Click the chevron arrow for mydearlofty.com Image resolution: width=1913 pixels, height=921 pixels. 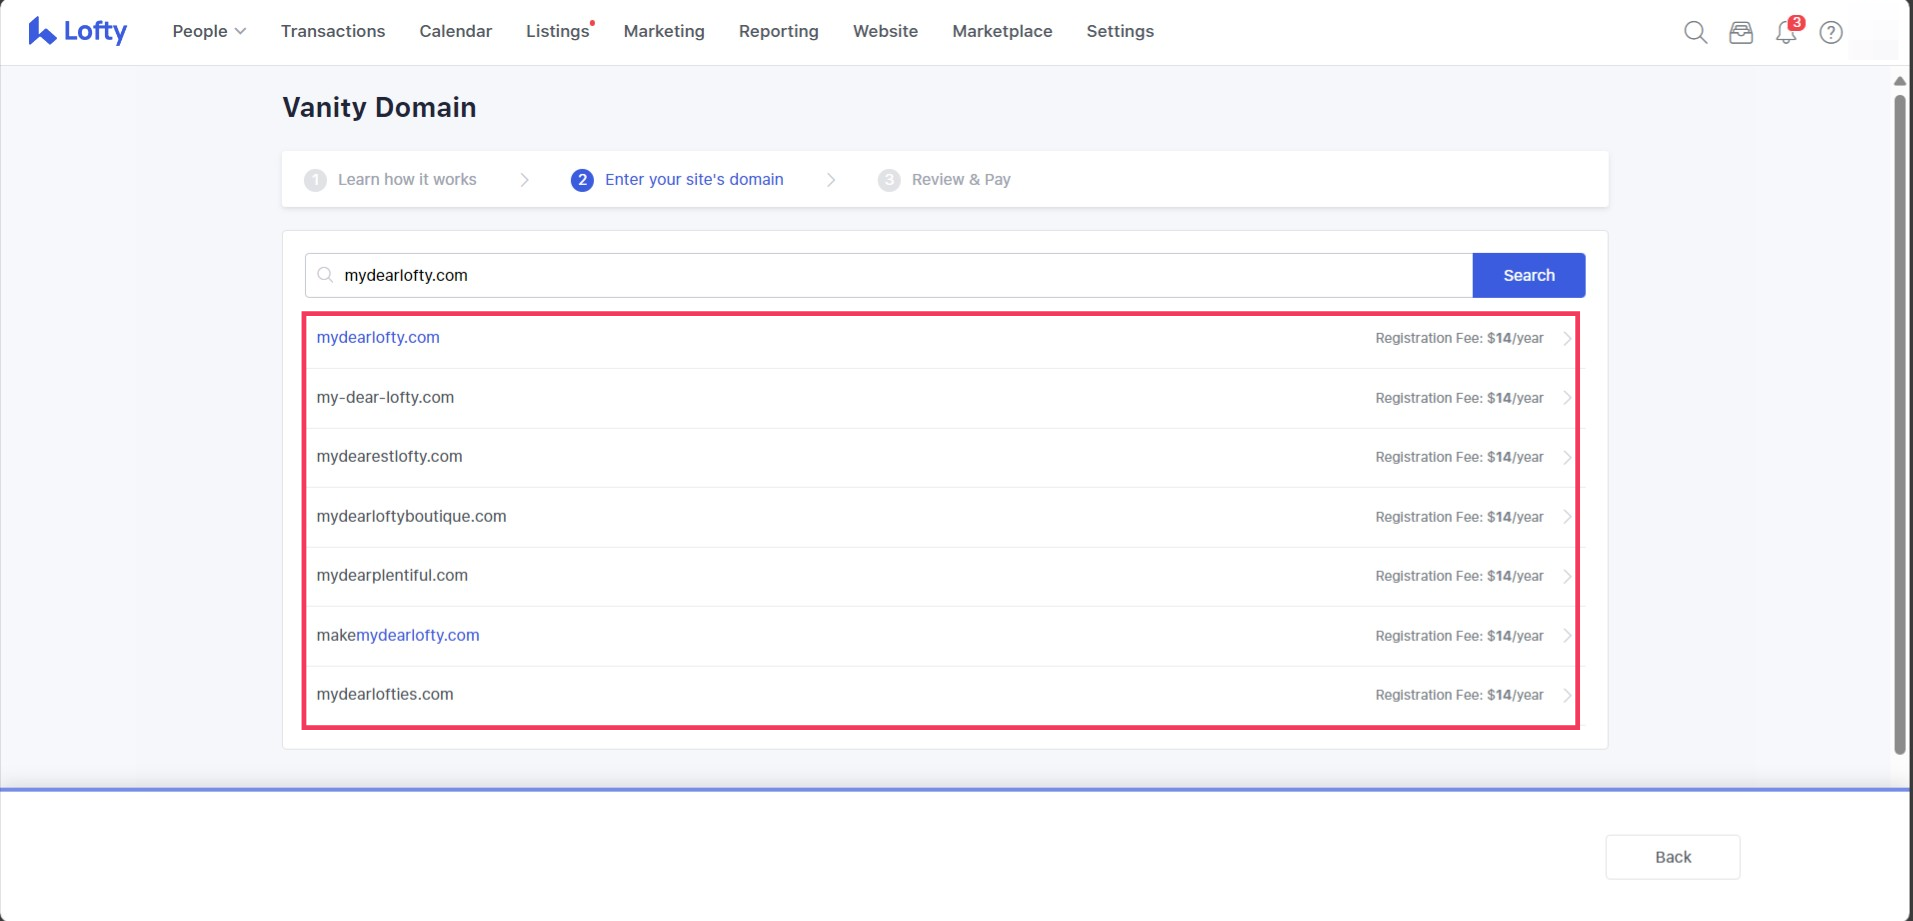point(1566,338)
